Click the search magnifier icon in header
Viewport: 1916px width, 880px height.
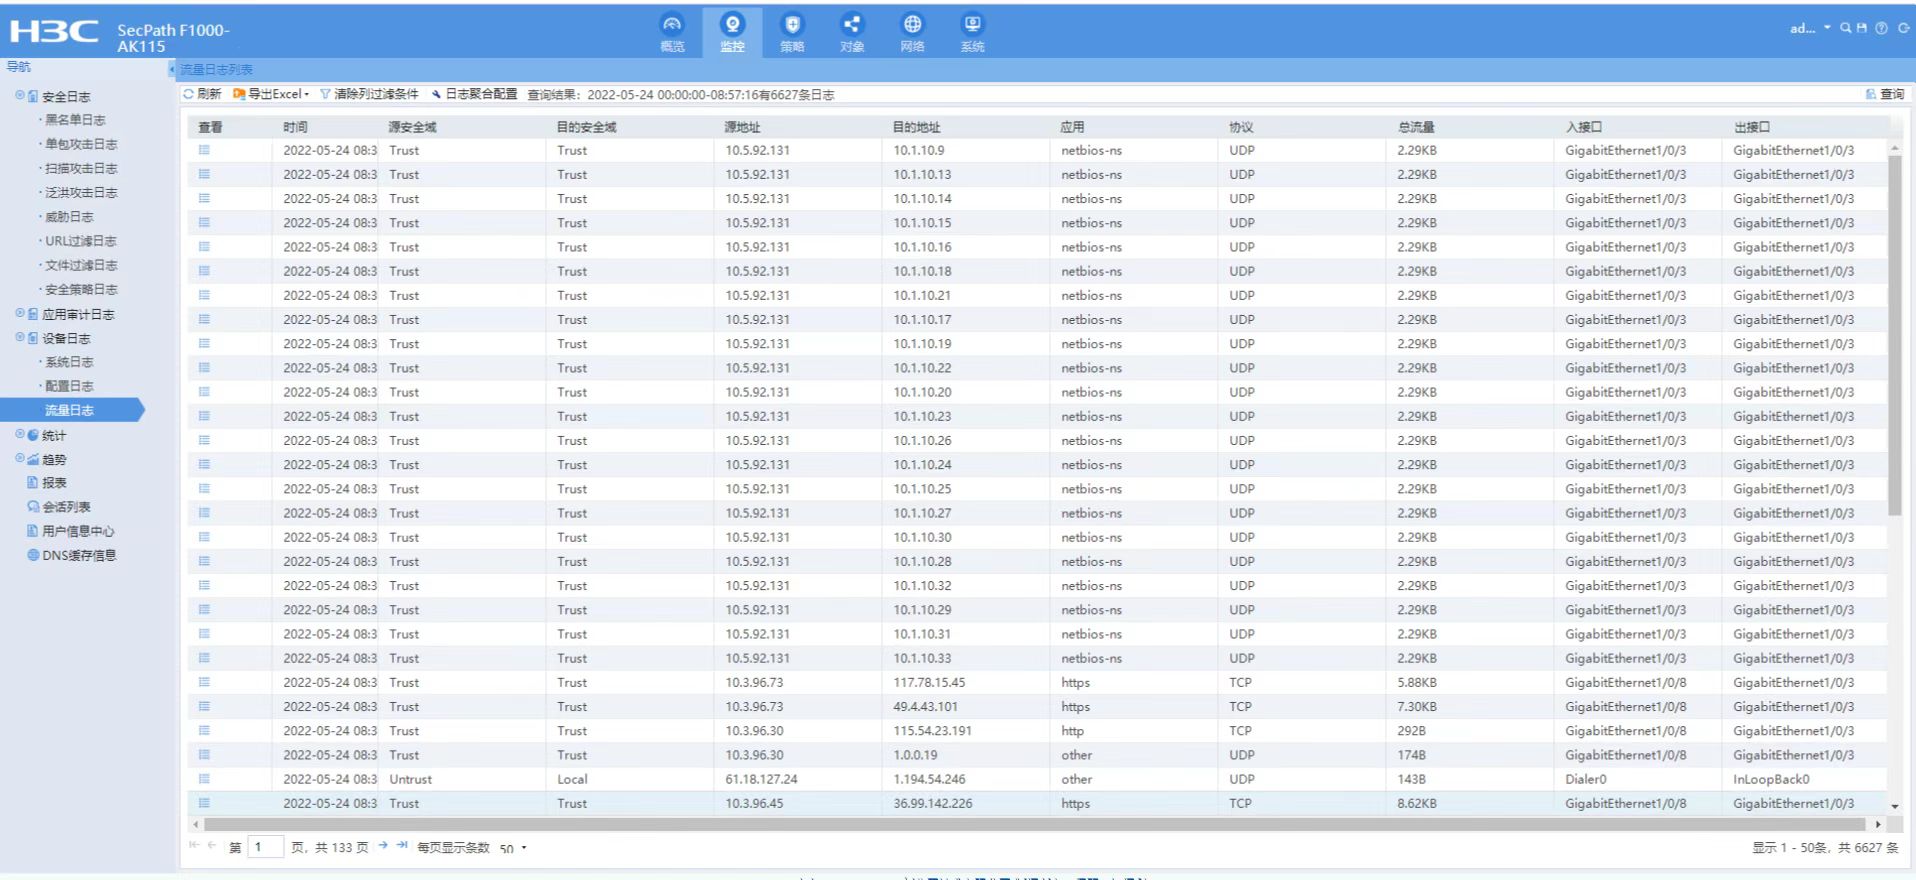click(x=1845, y=28)
